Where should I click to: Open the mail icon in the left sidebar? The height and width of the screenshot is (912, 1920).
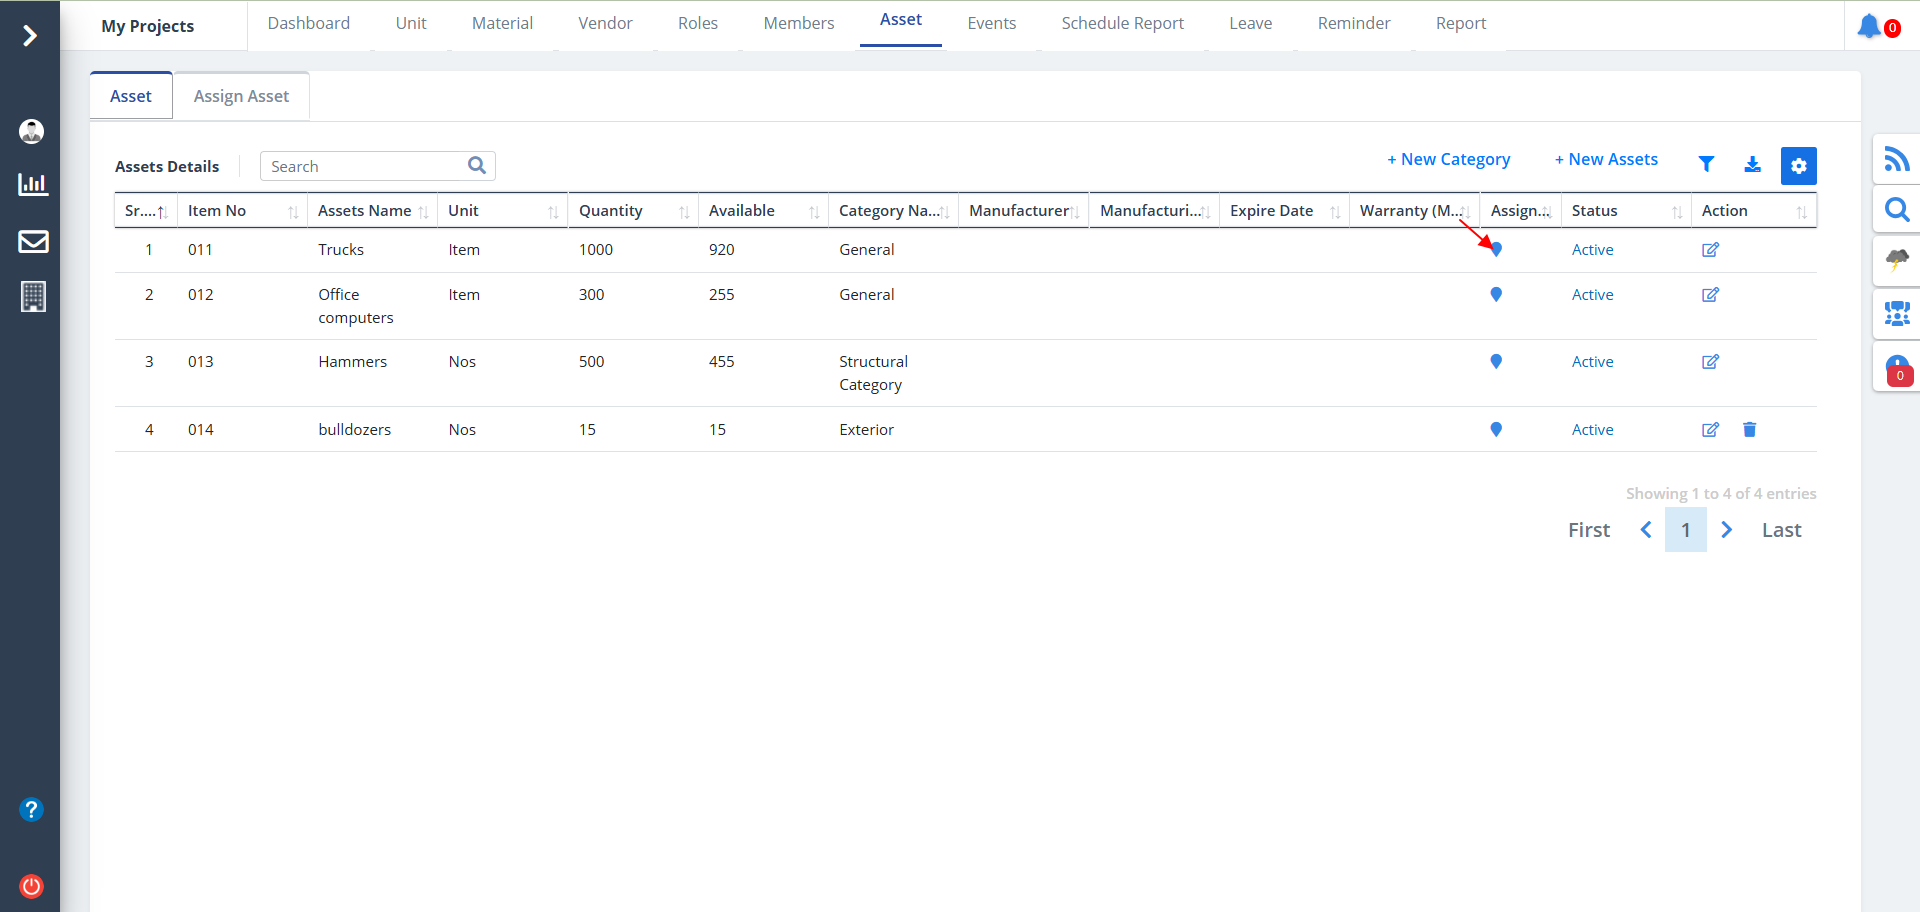click(x=33, y=242)
